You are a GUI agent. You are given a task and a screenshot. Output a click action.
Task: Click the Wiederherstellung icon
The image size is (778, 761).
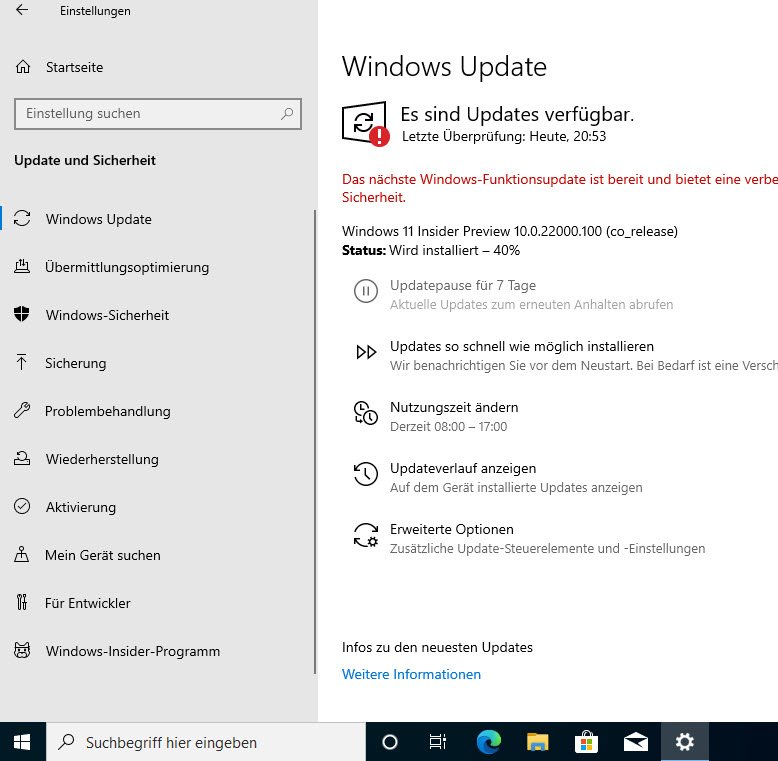(x=22, y=458)
